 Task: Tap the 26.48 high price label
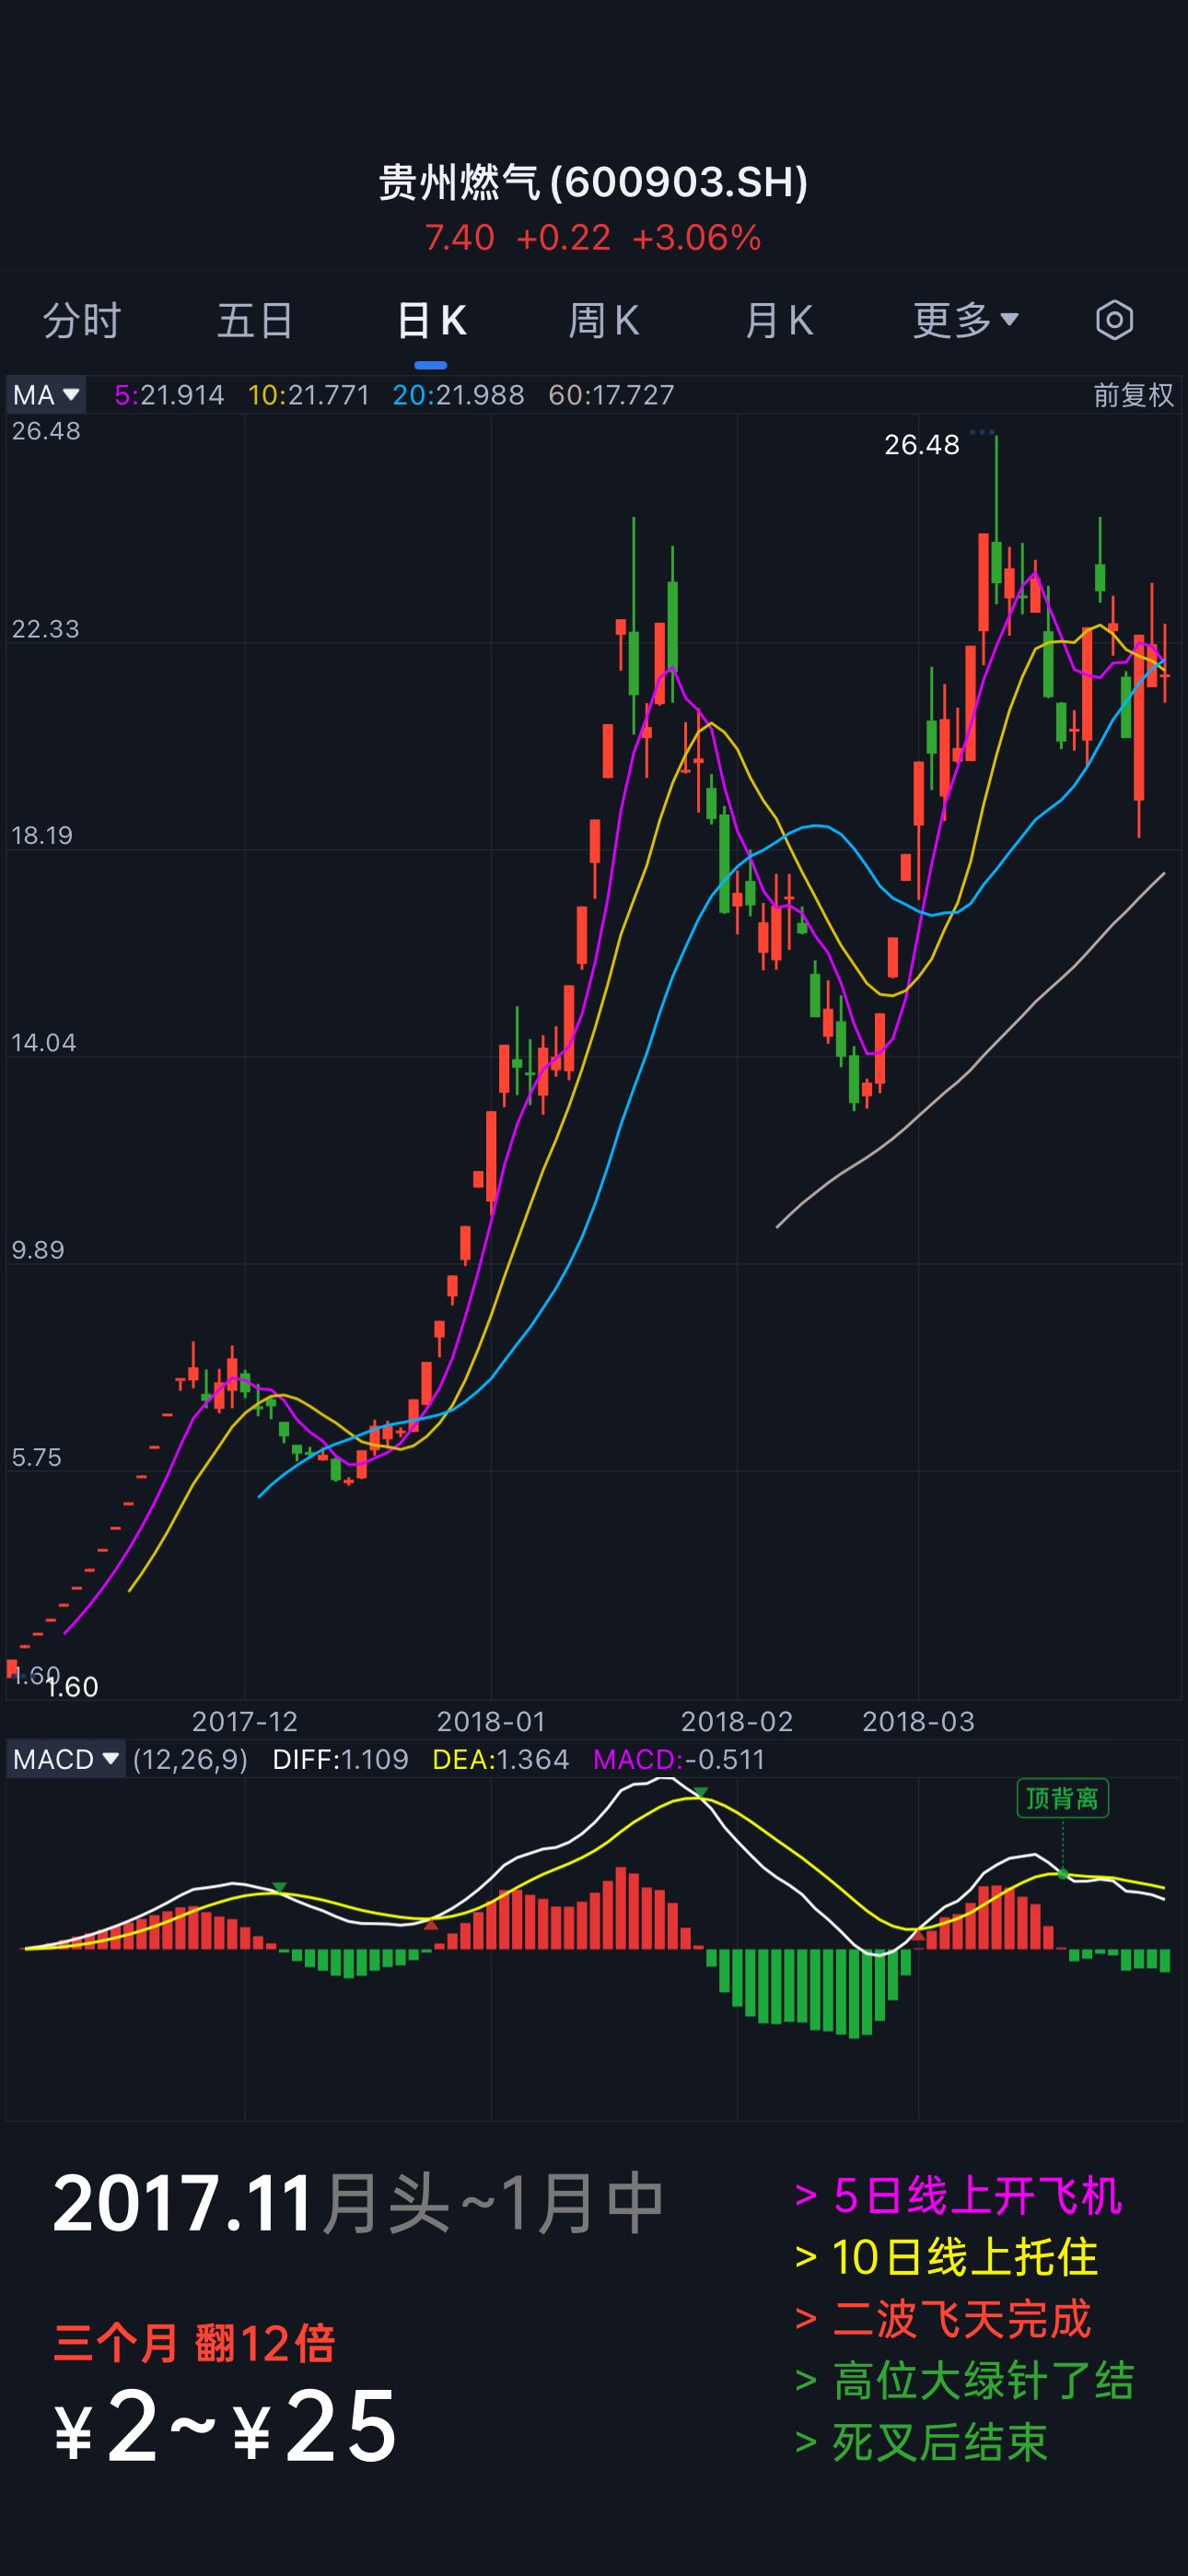[921, 445]
